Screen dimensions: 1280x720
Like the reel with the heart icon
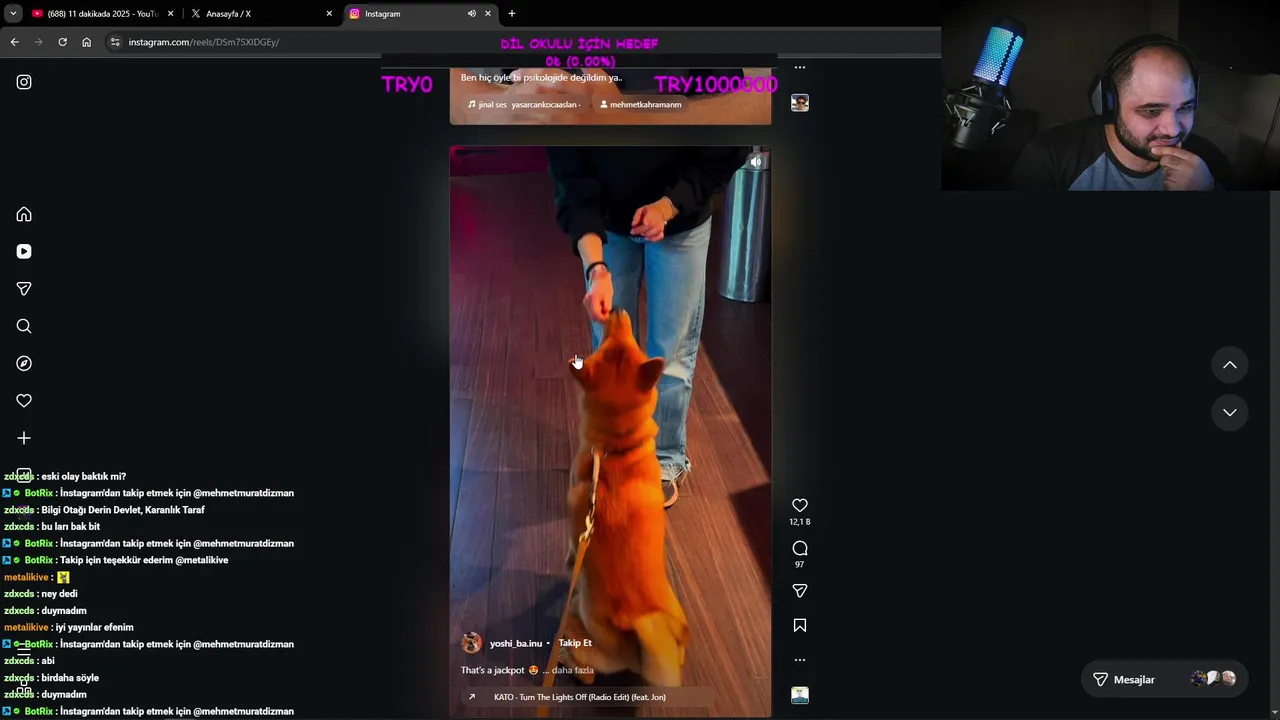tap(800, 506)
